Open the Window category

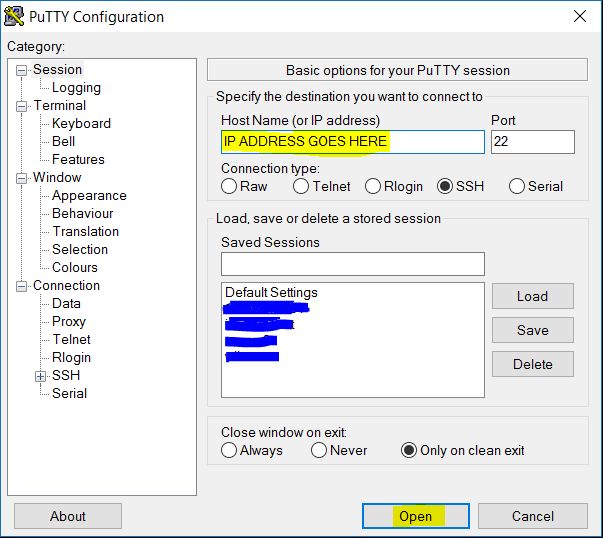point(57,177)
